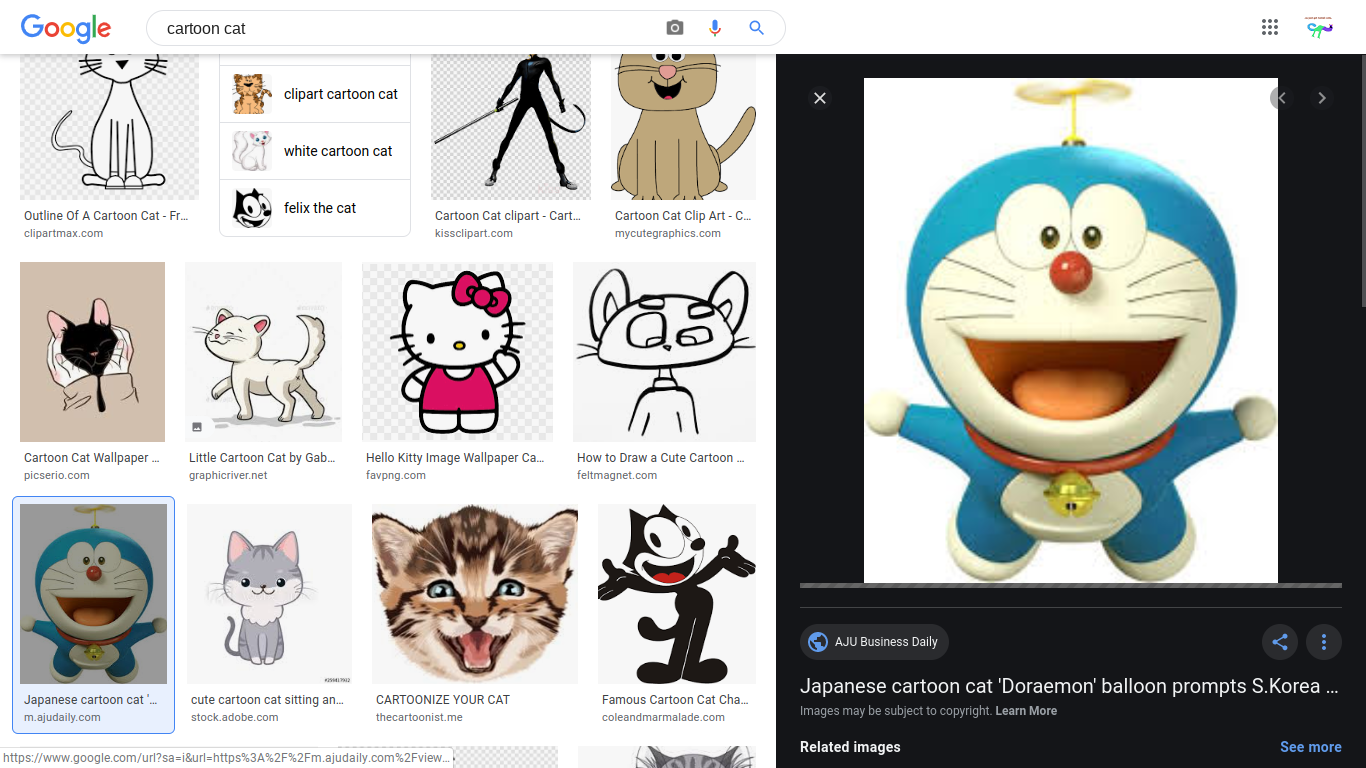Open the black cat with staff clipart thumbnail
The height and width of the screenshot is (768, 1366).
click(x=511, y=127)
